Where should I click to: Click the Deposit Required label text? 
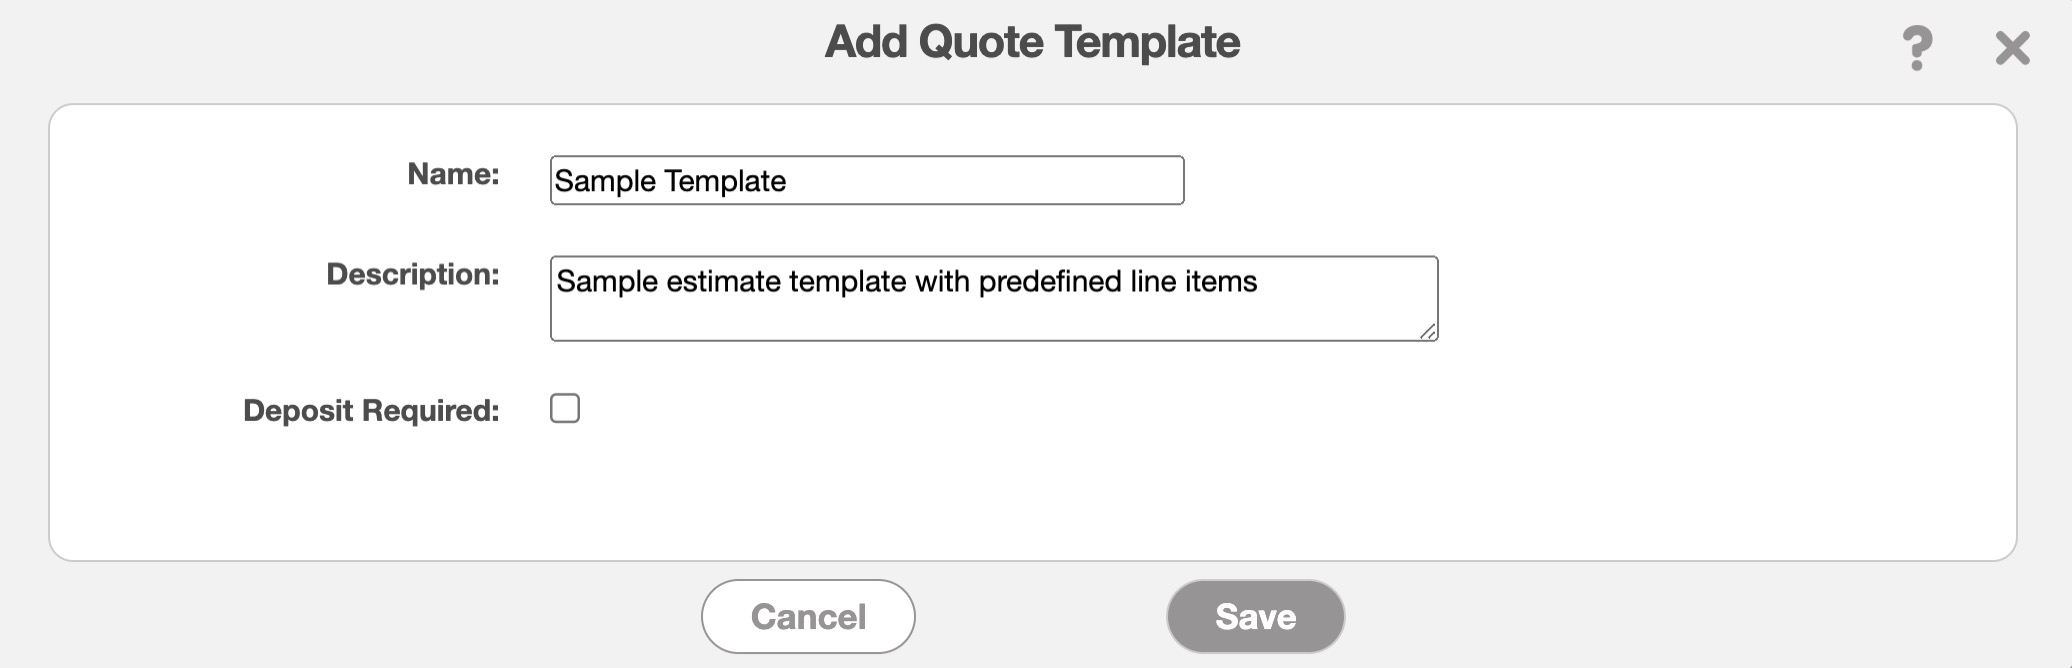pyautogui.click(x=371, y=411)
